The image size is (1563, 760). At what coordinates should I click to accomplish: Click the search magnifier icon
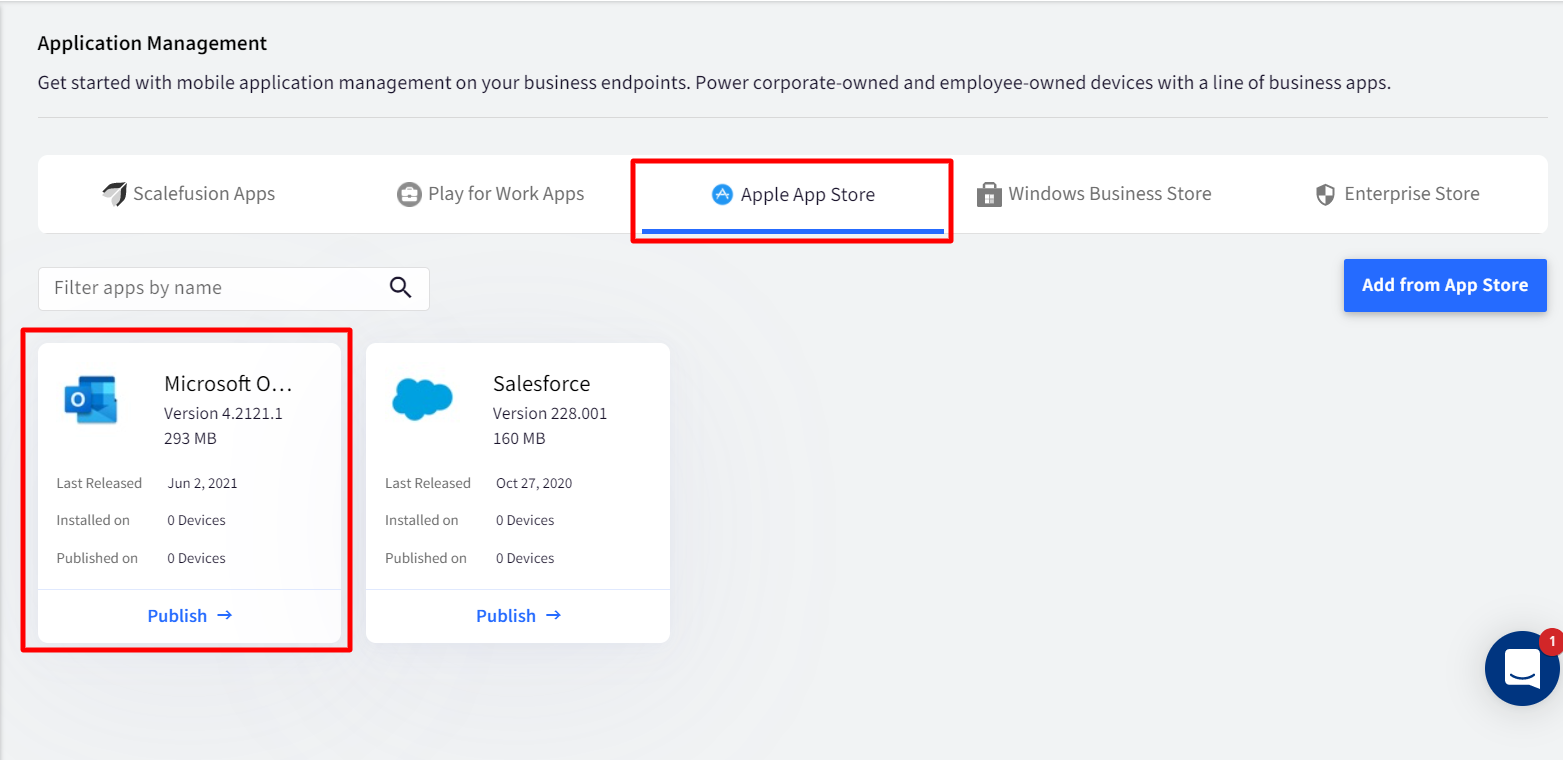click(x=401, y=288)
